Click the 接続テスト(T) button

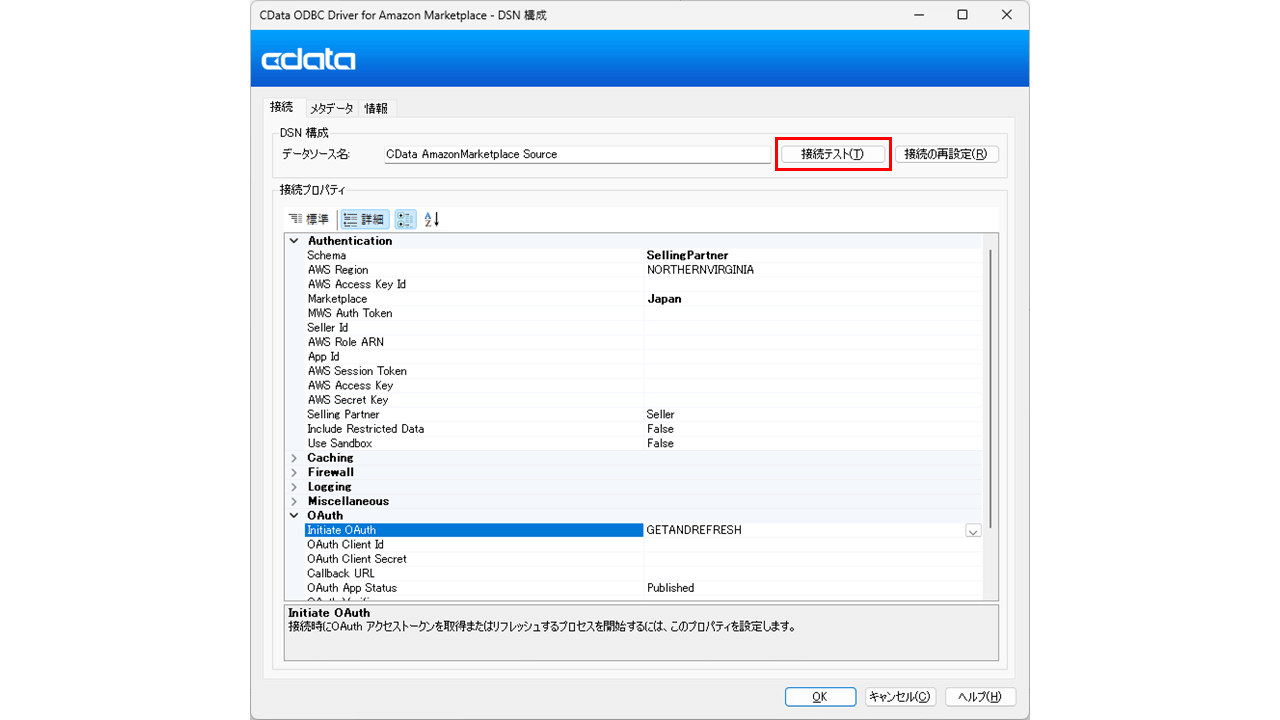point(832,154)
